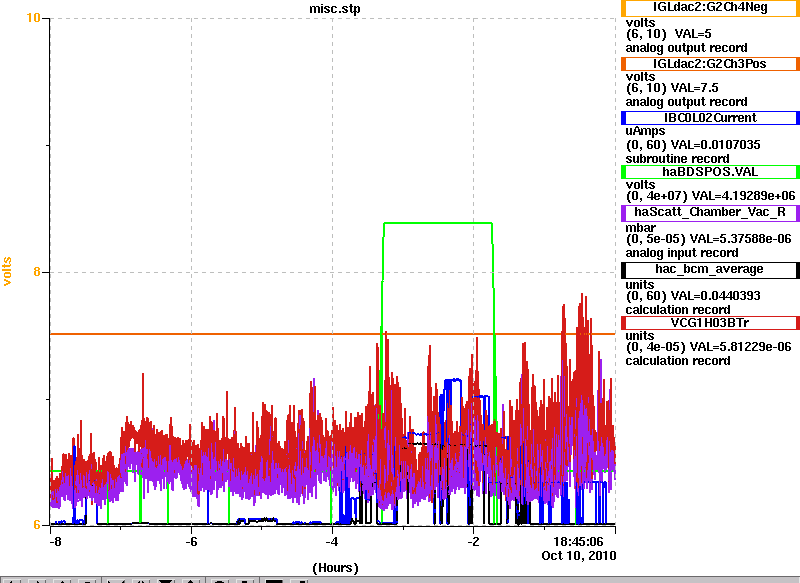Click the '(Hours)' x-axis label
The height and width of the screenshot is (583, 800).
point(335,568)
